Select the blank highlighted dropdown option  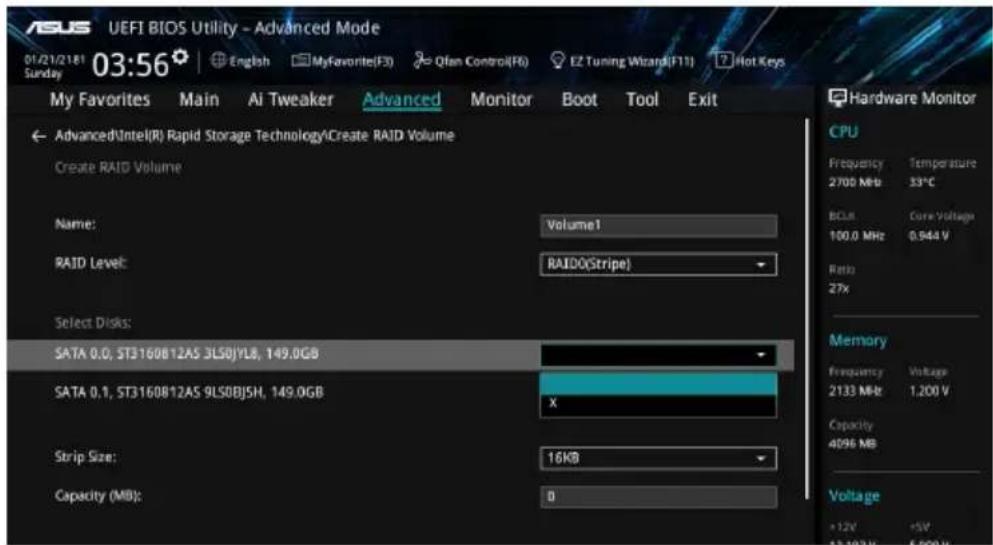pyautogui.click(x=658, y=384)
